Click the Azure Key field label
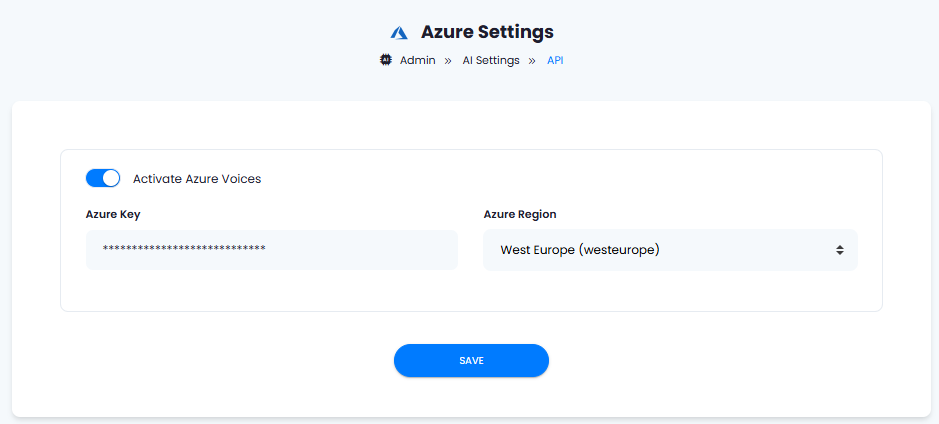 113,214
